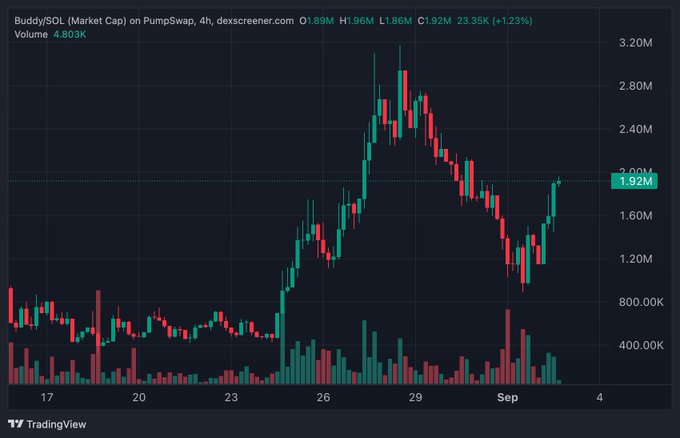
Task: Select the 2.80M price axis label
Action: (635, 86)
